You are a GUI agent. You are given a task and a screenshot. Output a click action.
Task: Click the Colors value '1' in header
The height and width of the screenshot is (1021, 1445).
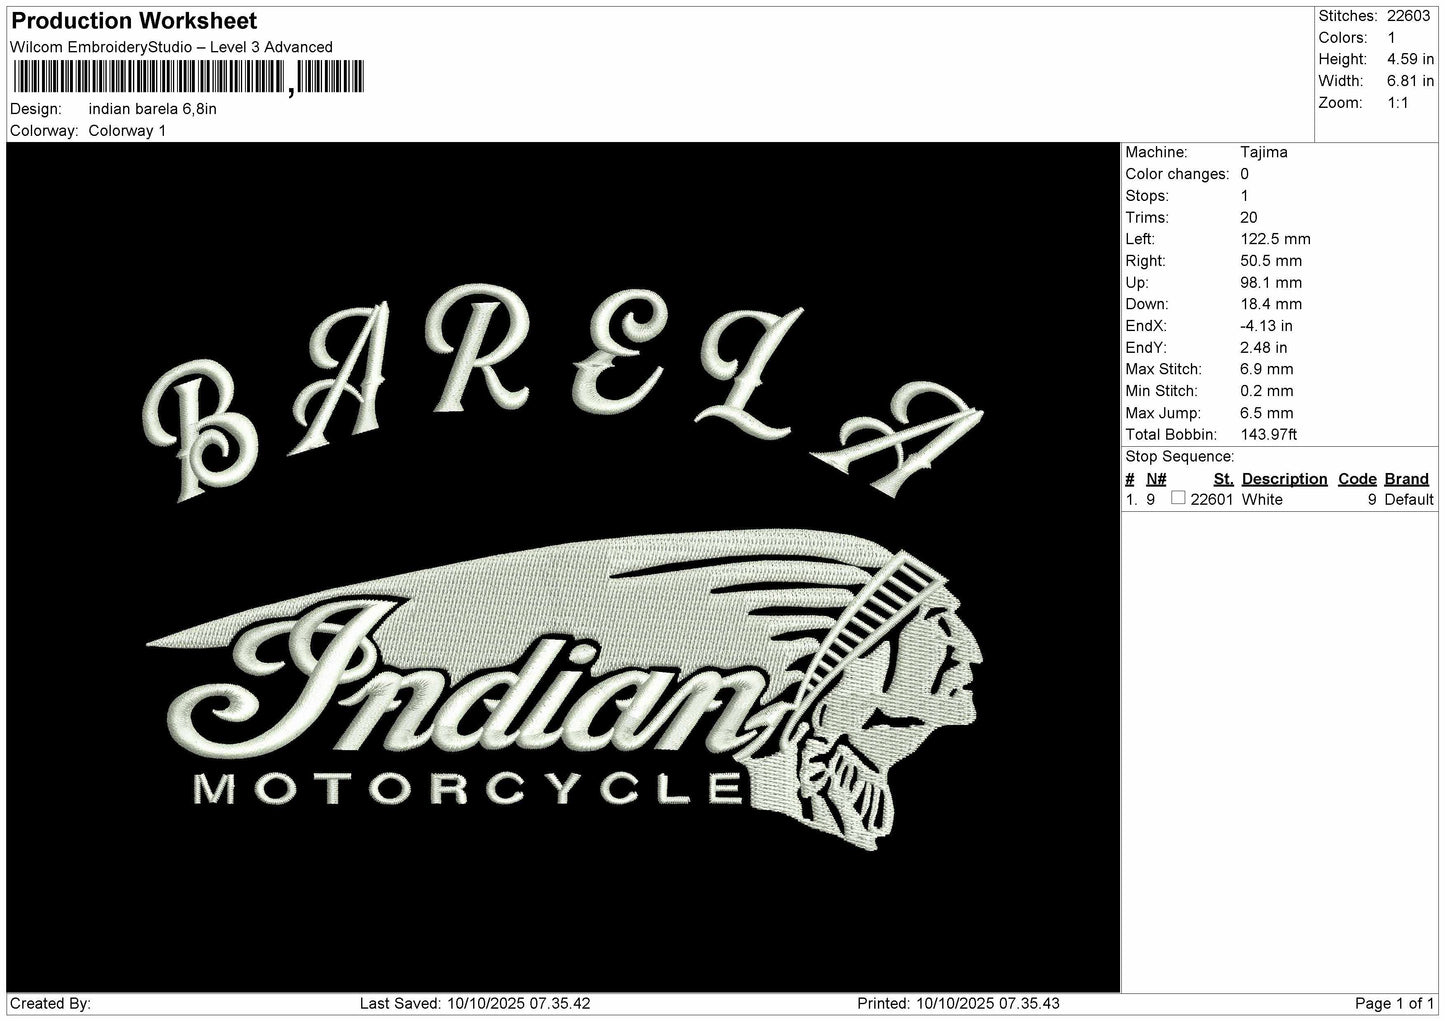[1391, 38]
